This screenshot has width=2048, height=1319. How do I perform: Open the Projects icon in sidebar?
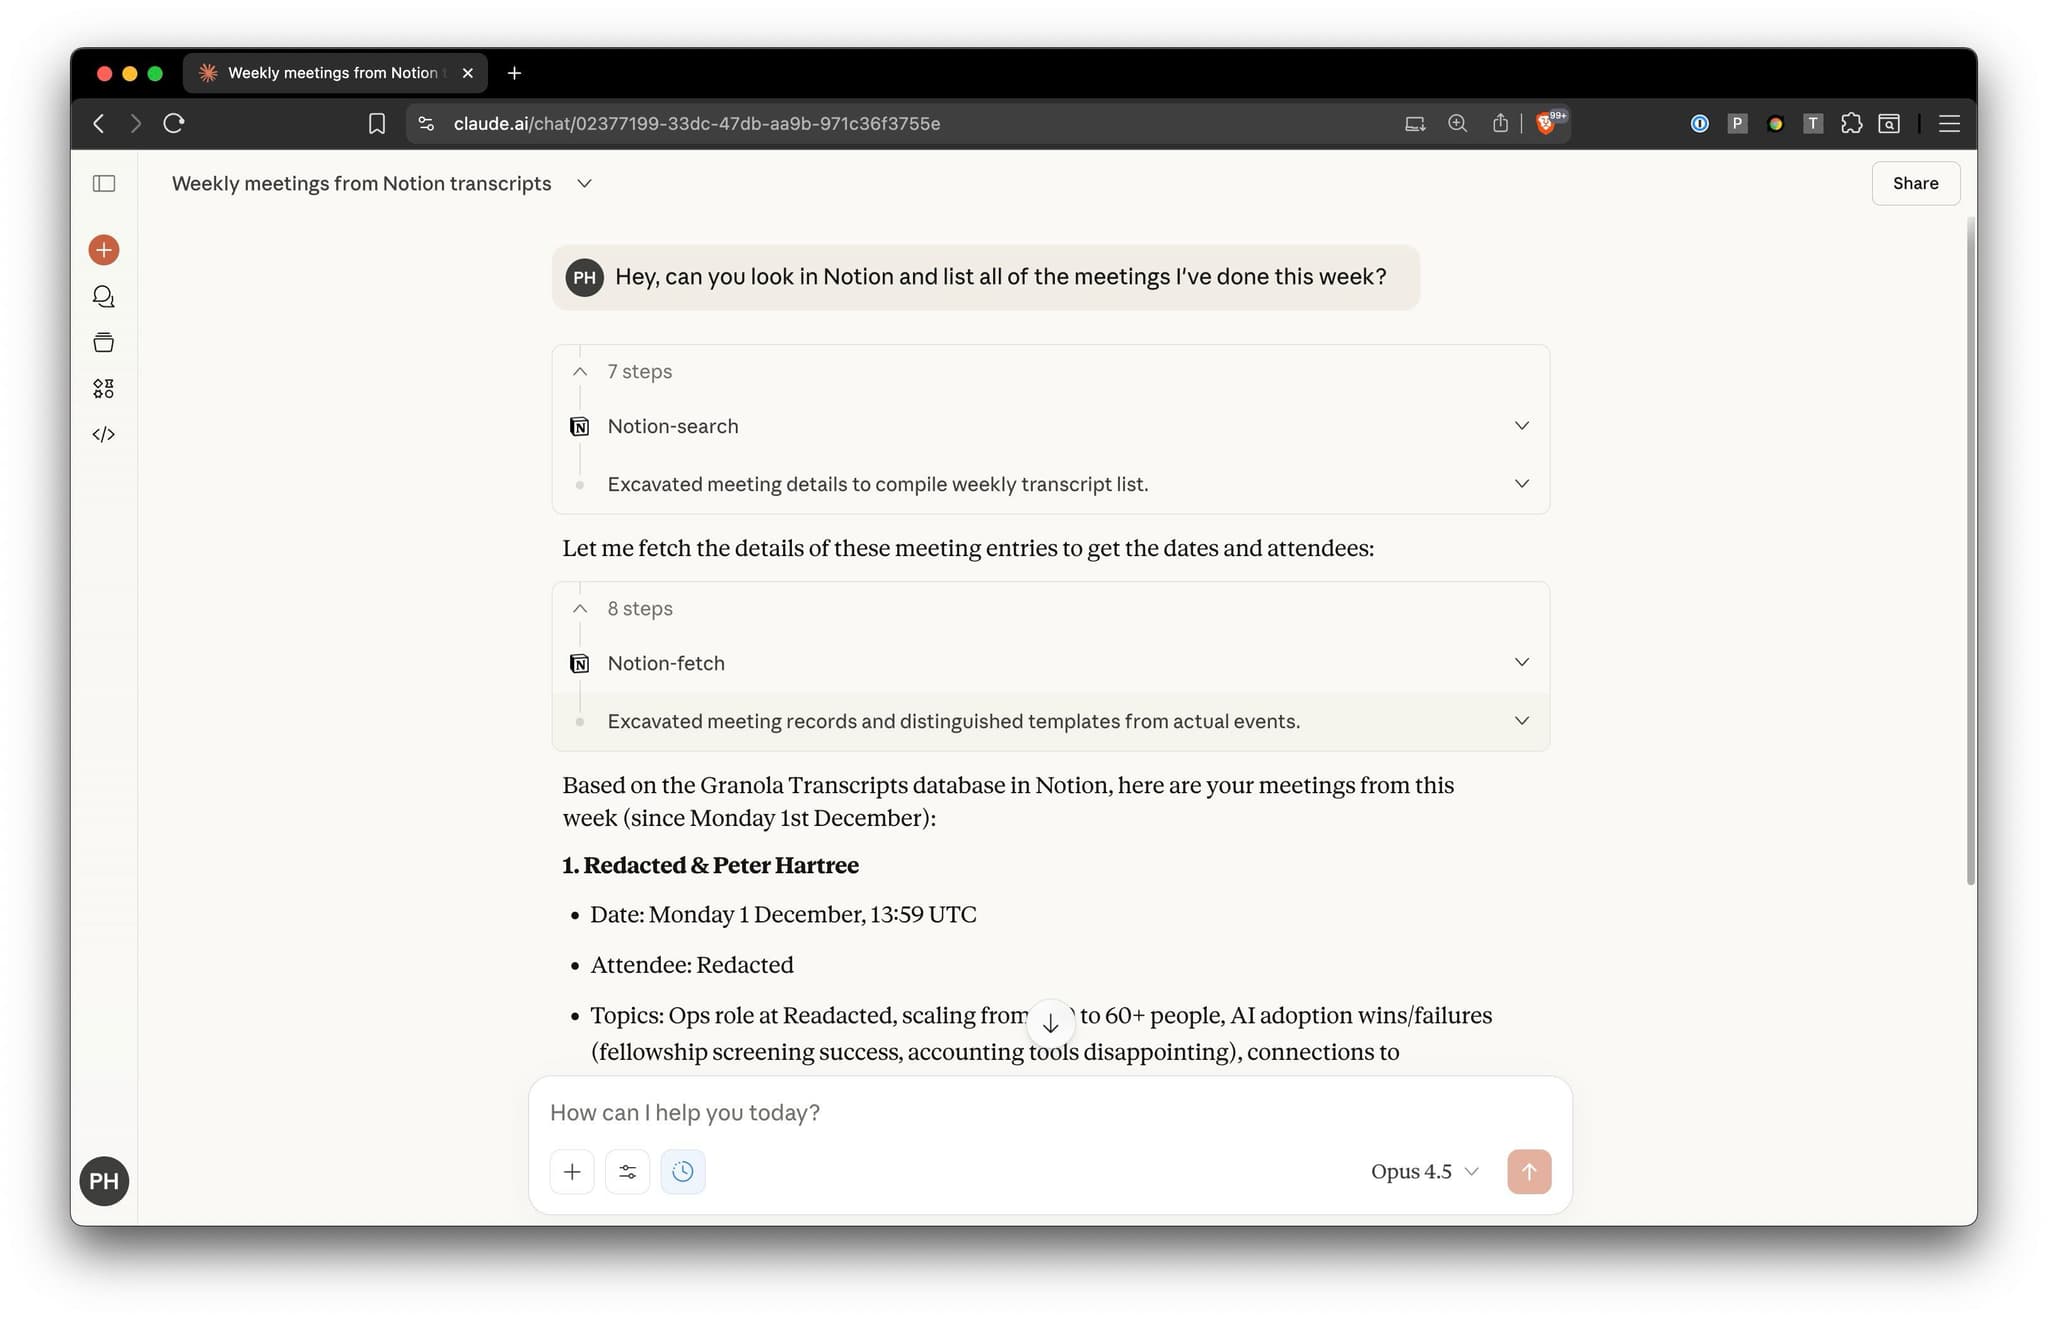pyautogui.click(x=104, y=343)
